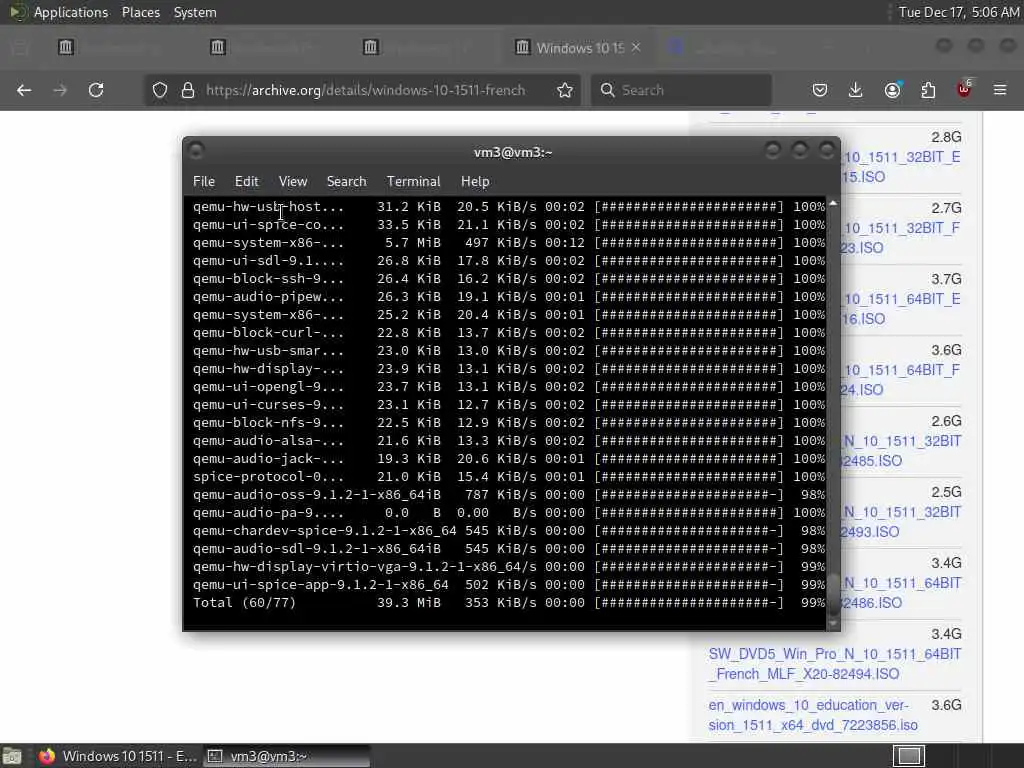Open the terminal Search menu
Image resolution: width=1024 pixels, height=768 pixels.
[346, 182]
